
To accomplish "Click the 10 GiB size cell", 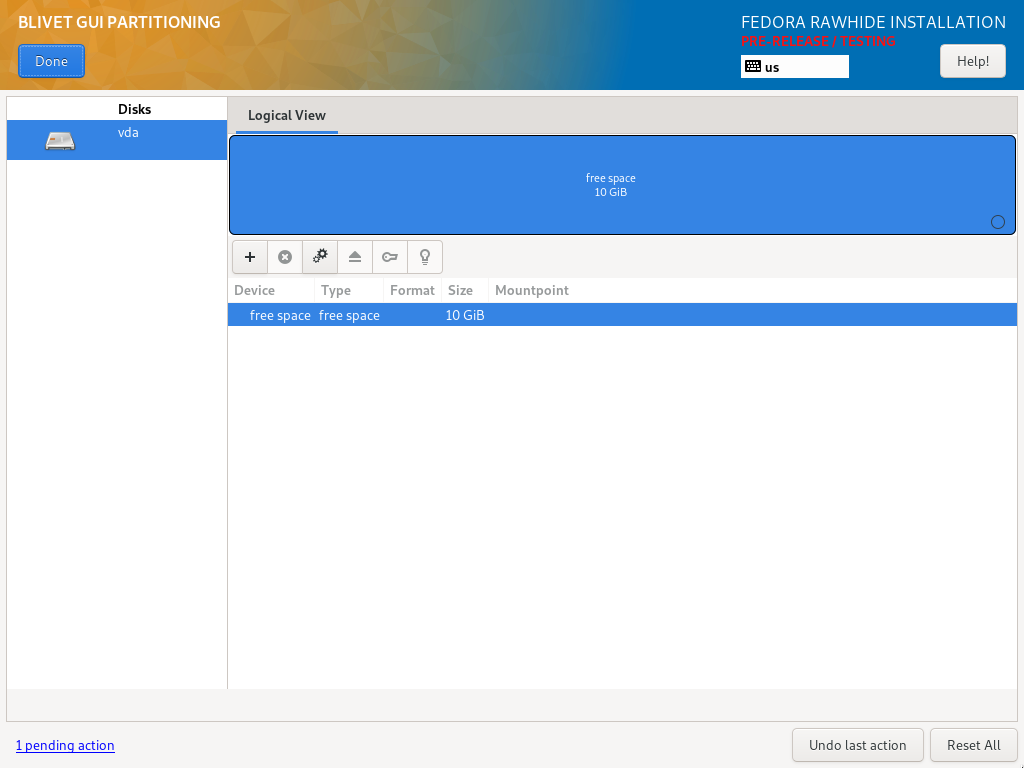I will click(465, 315).
